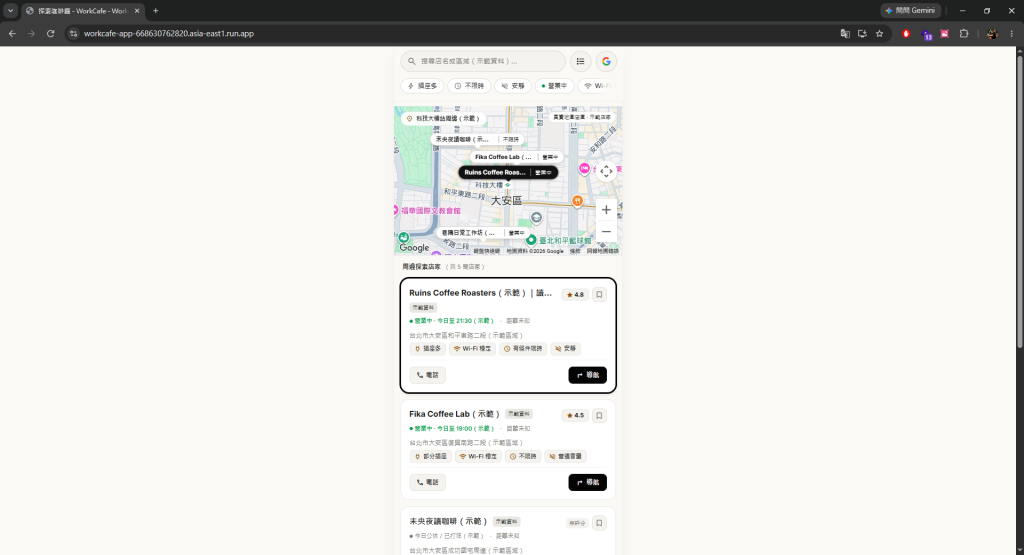Image resolution: width=1024 pixels, height=555 pixels.
Task: Open a new browser tab
Action: coord(155,11)
